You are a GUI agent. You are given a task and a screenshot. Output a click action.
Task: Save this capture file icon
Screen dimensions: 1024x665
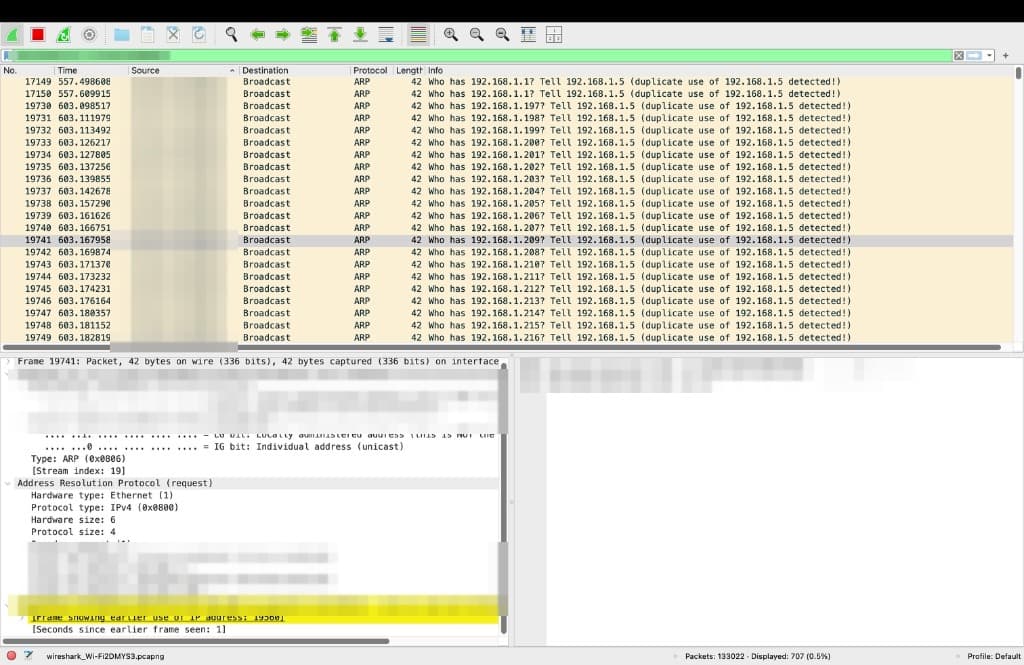point(148,35)
